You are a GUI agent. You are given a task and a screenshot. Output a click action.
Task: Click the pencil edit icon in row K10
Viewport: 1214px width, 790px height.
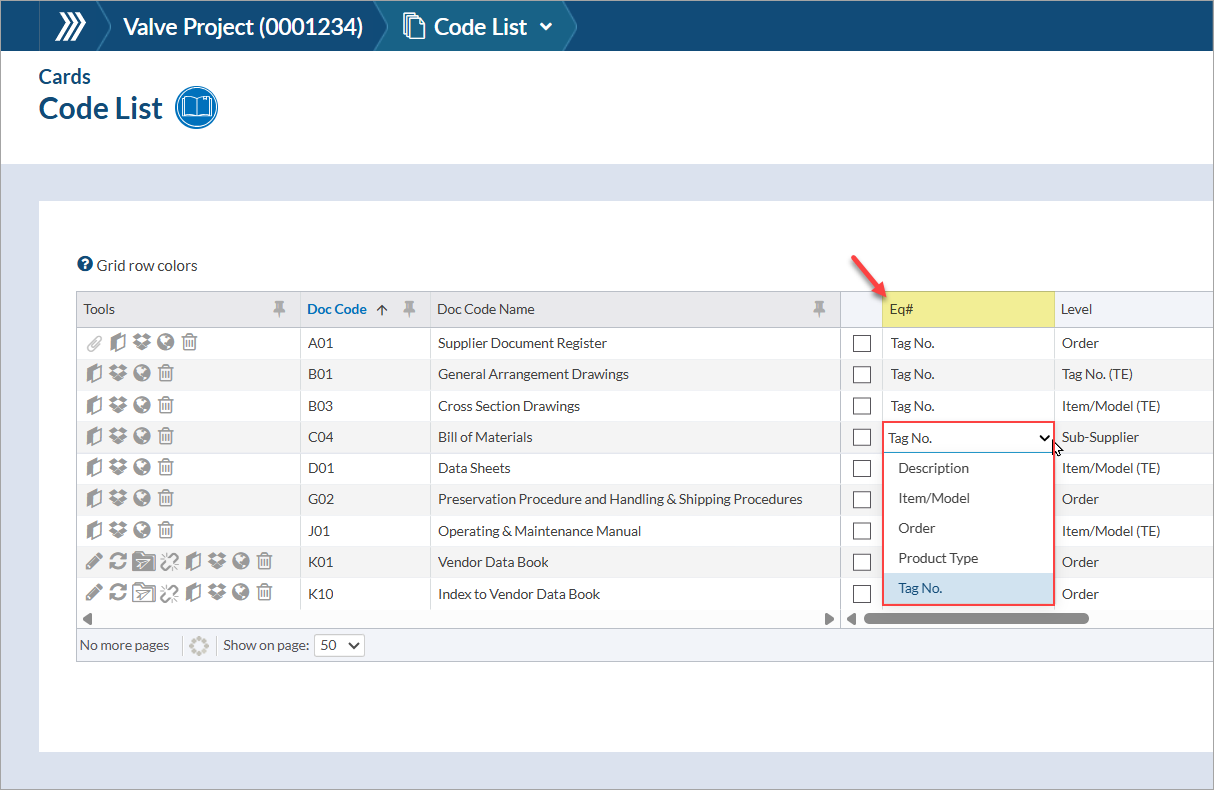pyautogui.click(x=94, y=593)
